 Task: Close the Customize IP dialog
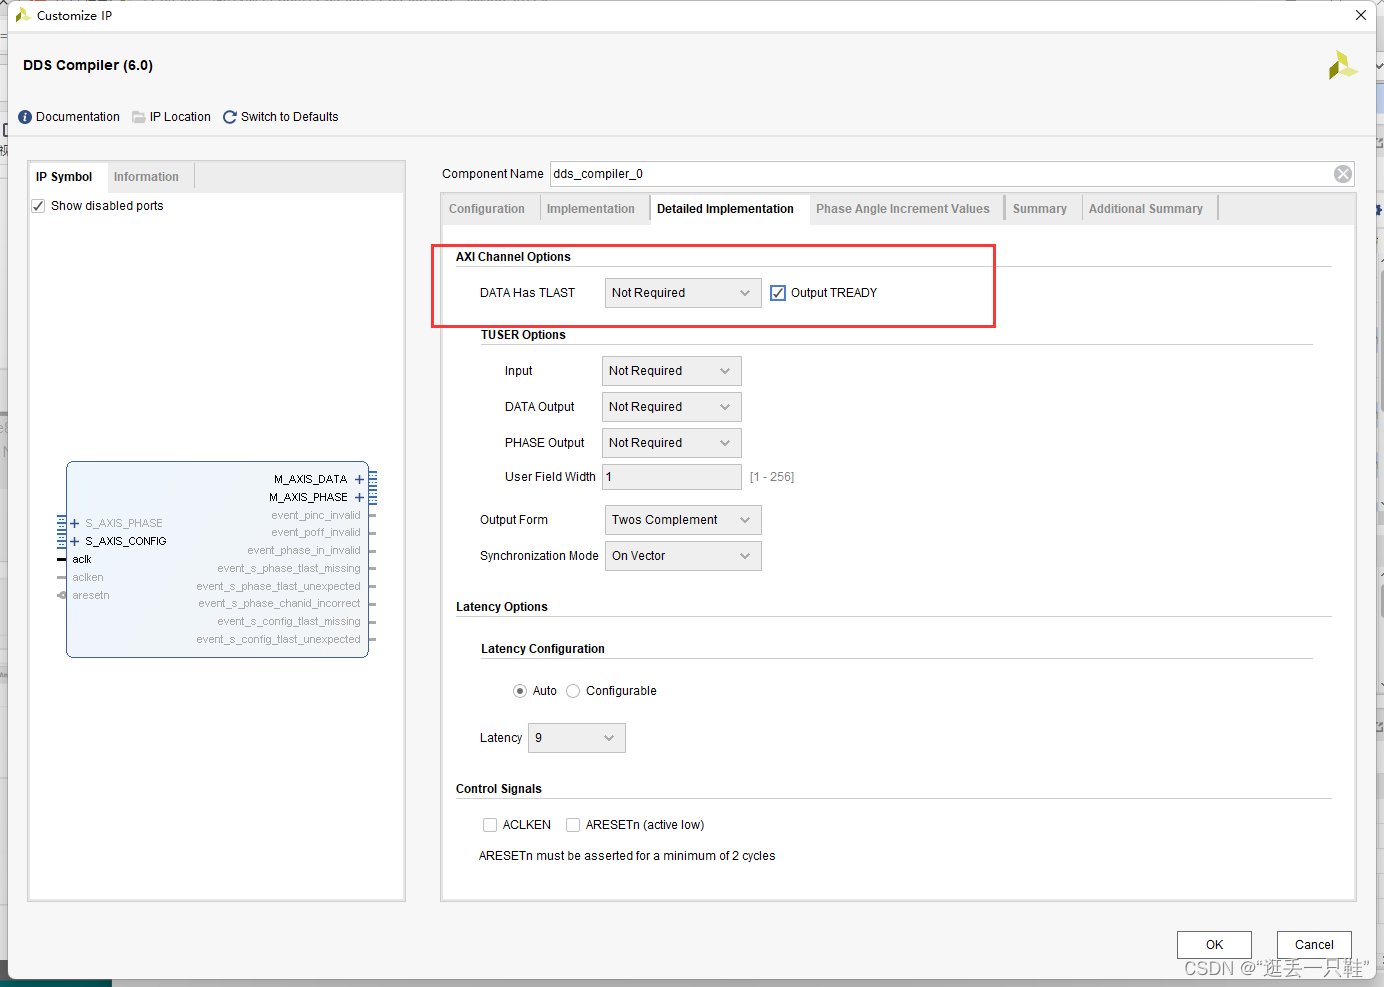[x=1361, y=15]
